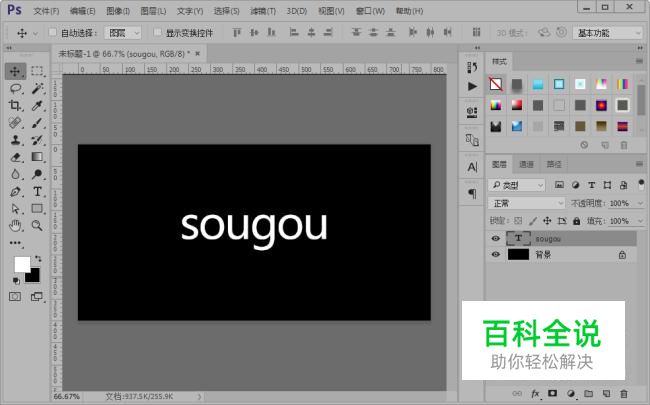
Task: Toggle the layer filter on/off switch
Action: coord(641,184)
